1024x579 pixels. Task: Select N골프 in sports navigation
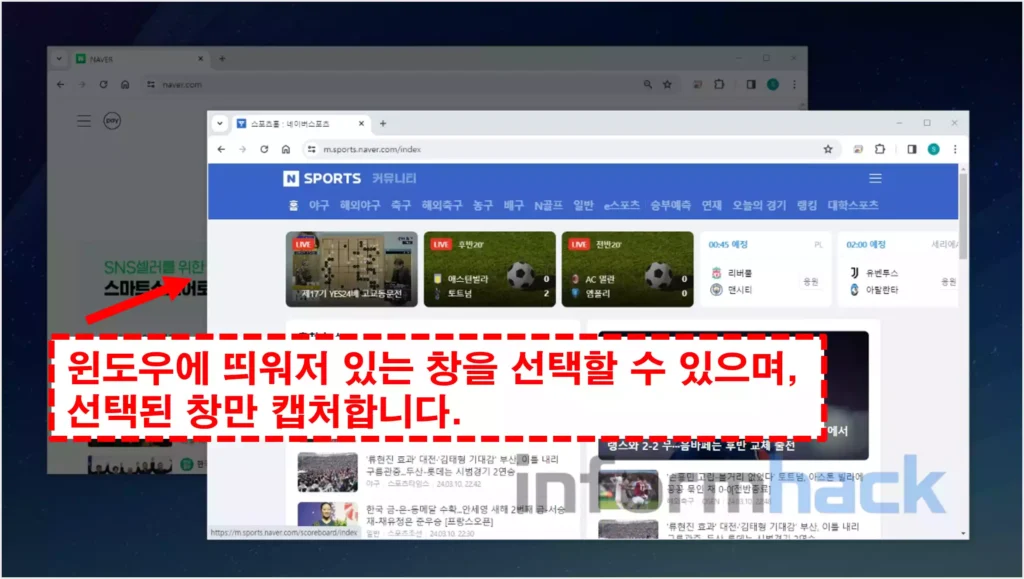548,206
